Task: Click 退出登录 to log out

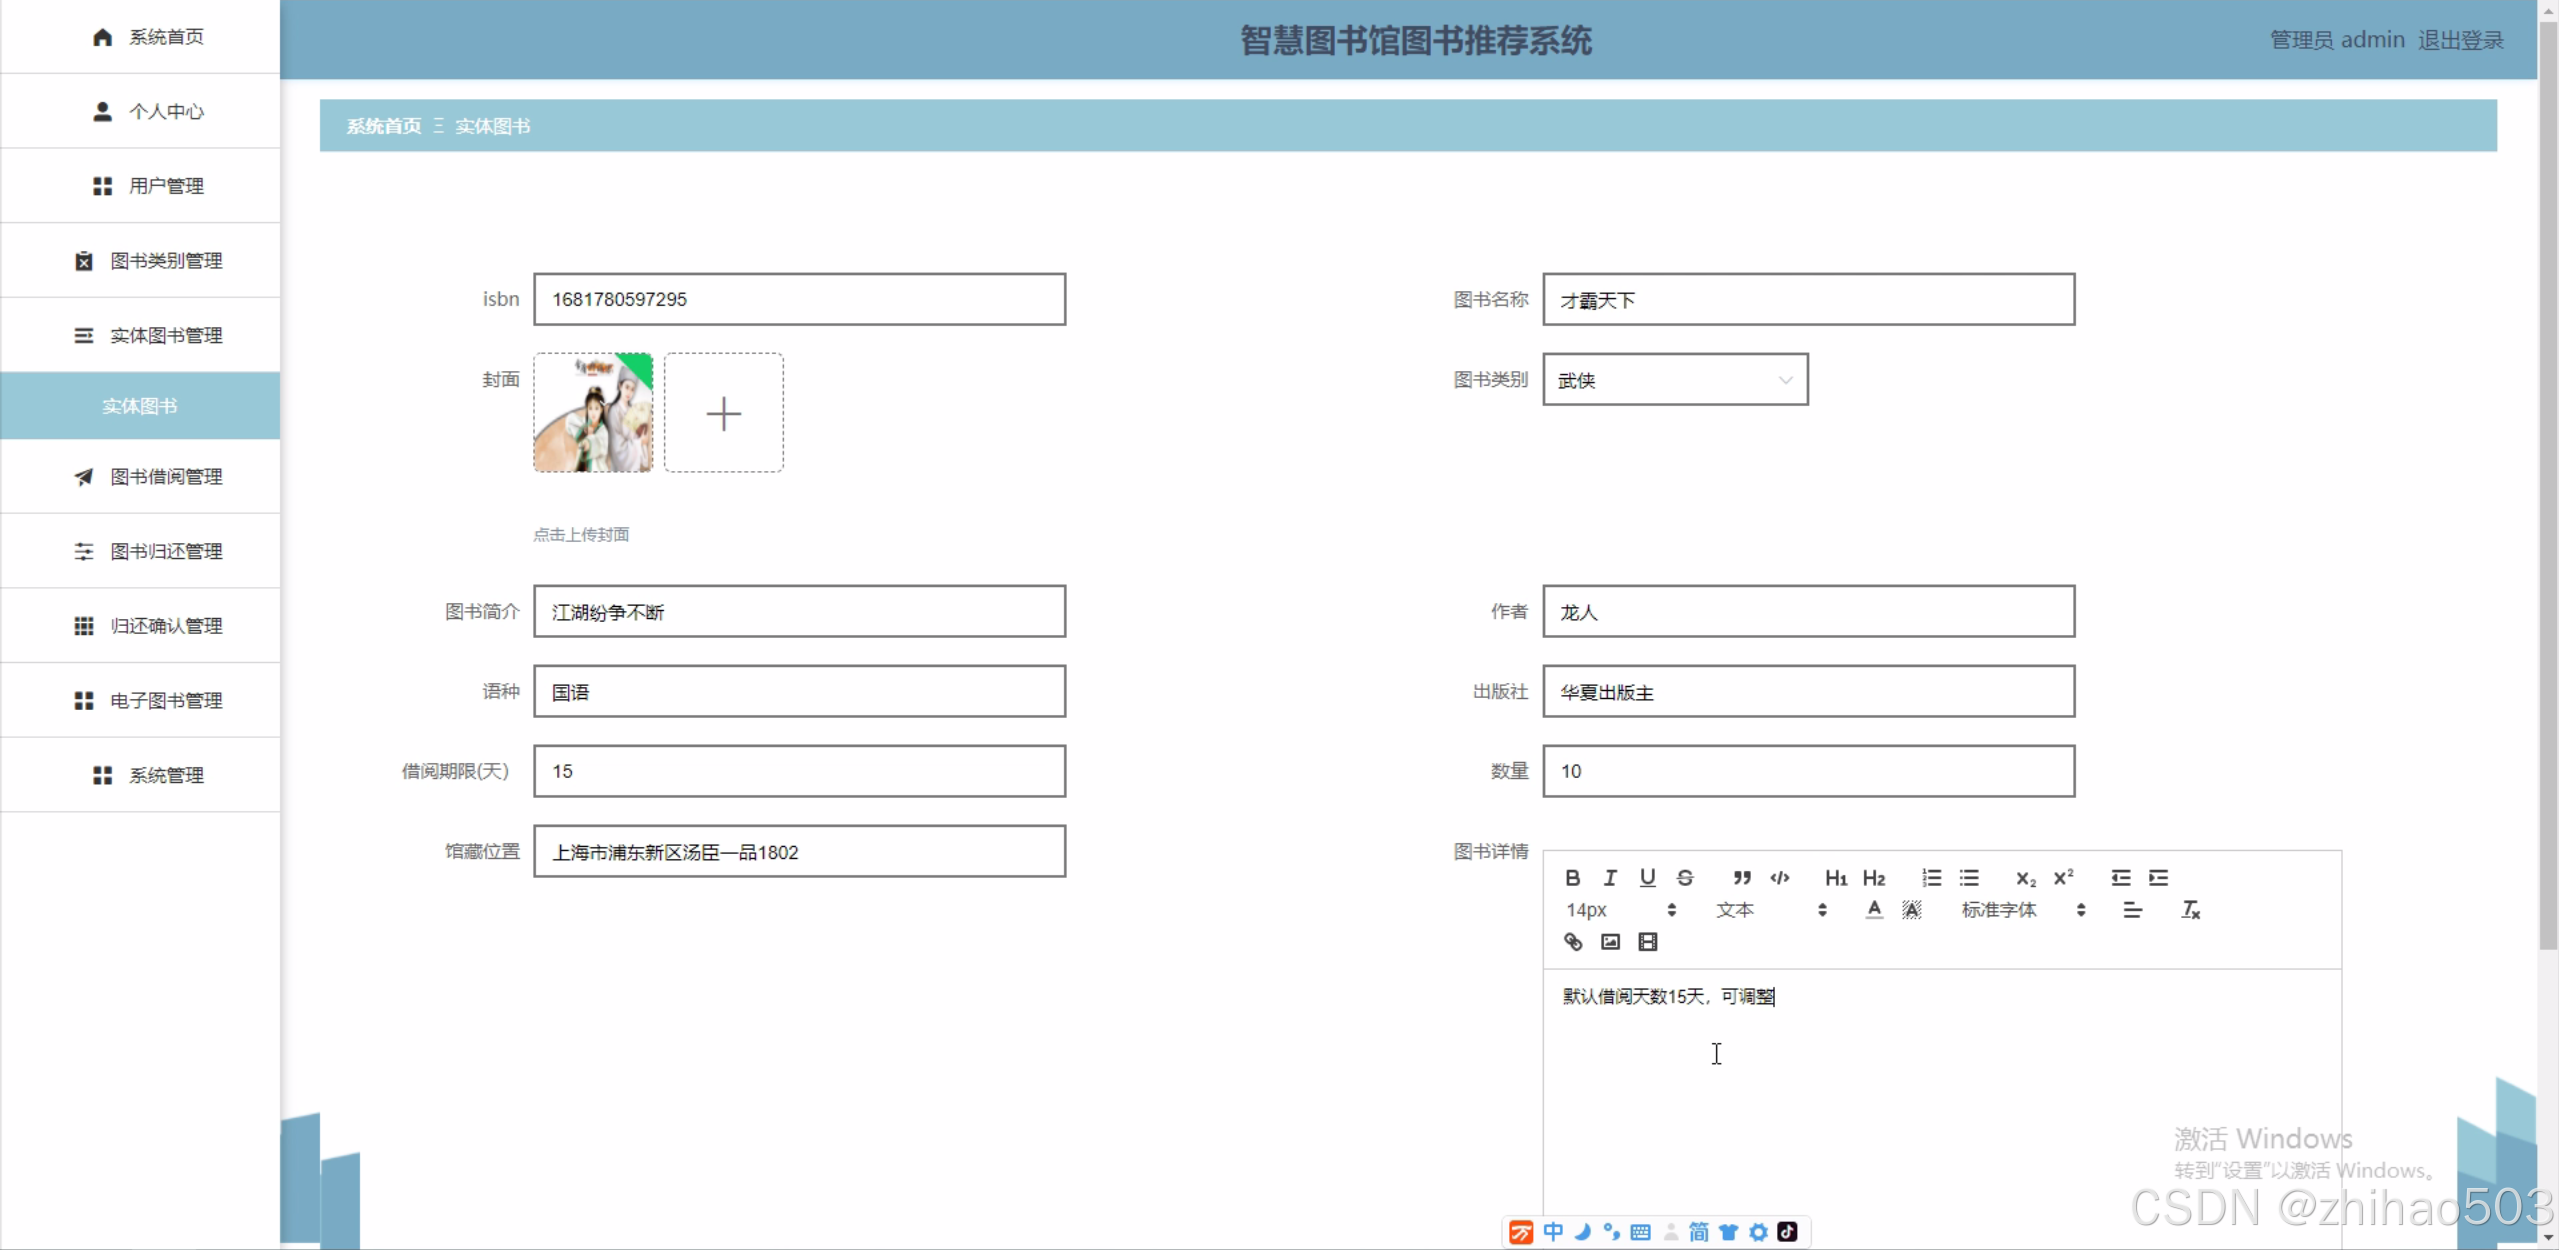Action: [2460, 40]
